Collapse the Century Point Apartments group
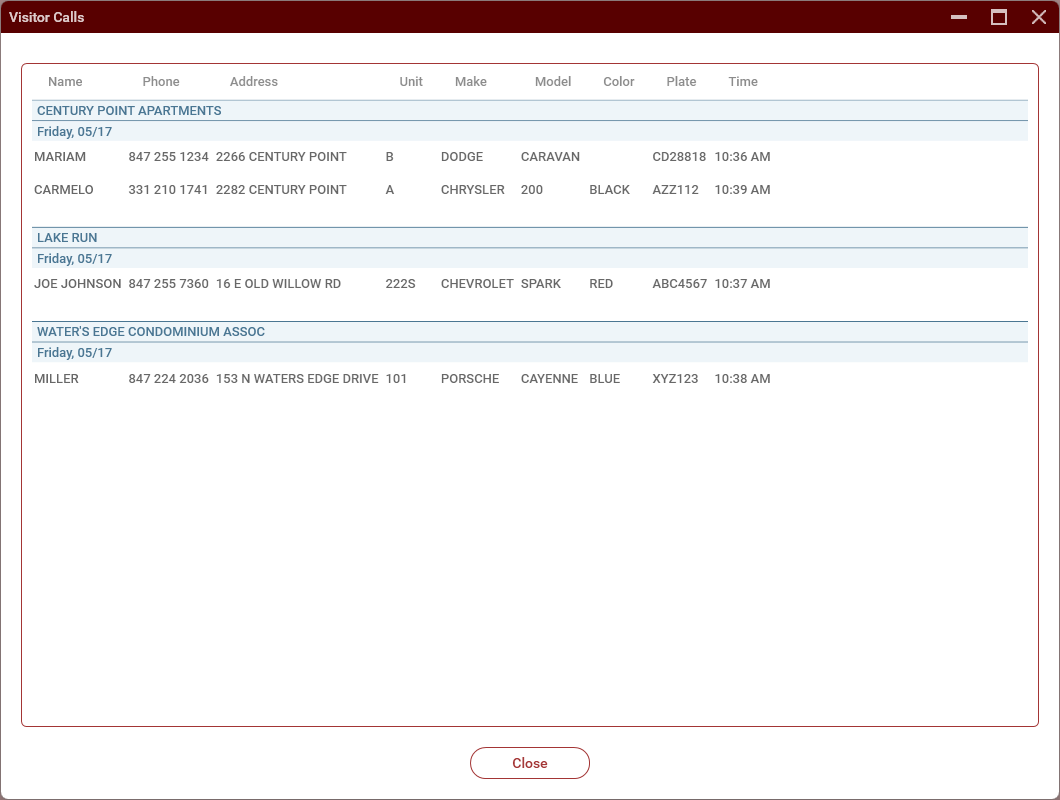1060x800 pixels. click(x=129, y=111)
